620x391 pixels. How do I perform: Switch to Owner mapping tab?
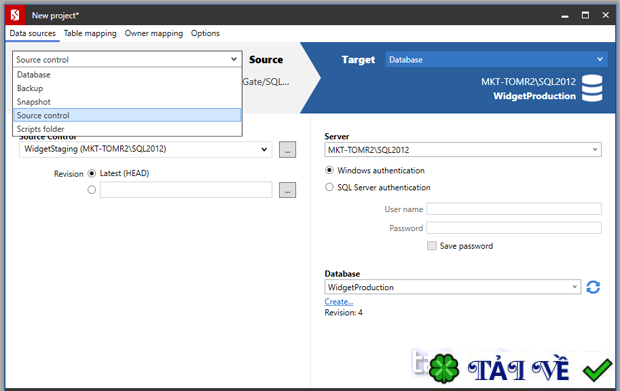click(x=154, y=33)
